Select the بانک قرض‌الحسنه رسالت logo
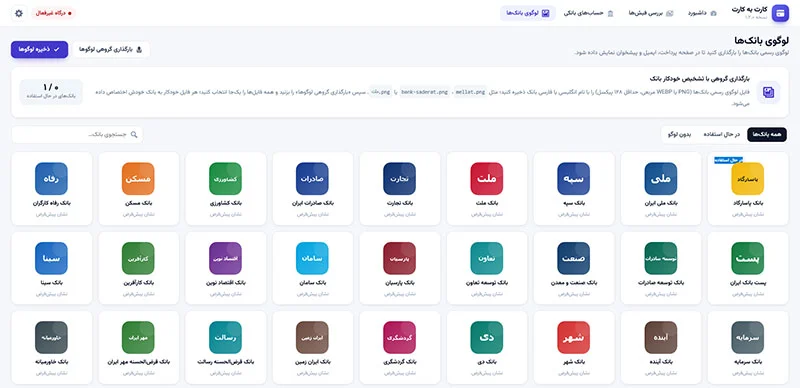The height and width of the screenshot is (388, 800). (226, 337)
